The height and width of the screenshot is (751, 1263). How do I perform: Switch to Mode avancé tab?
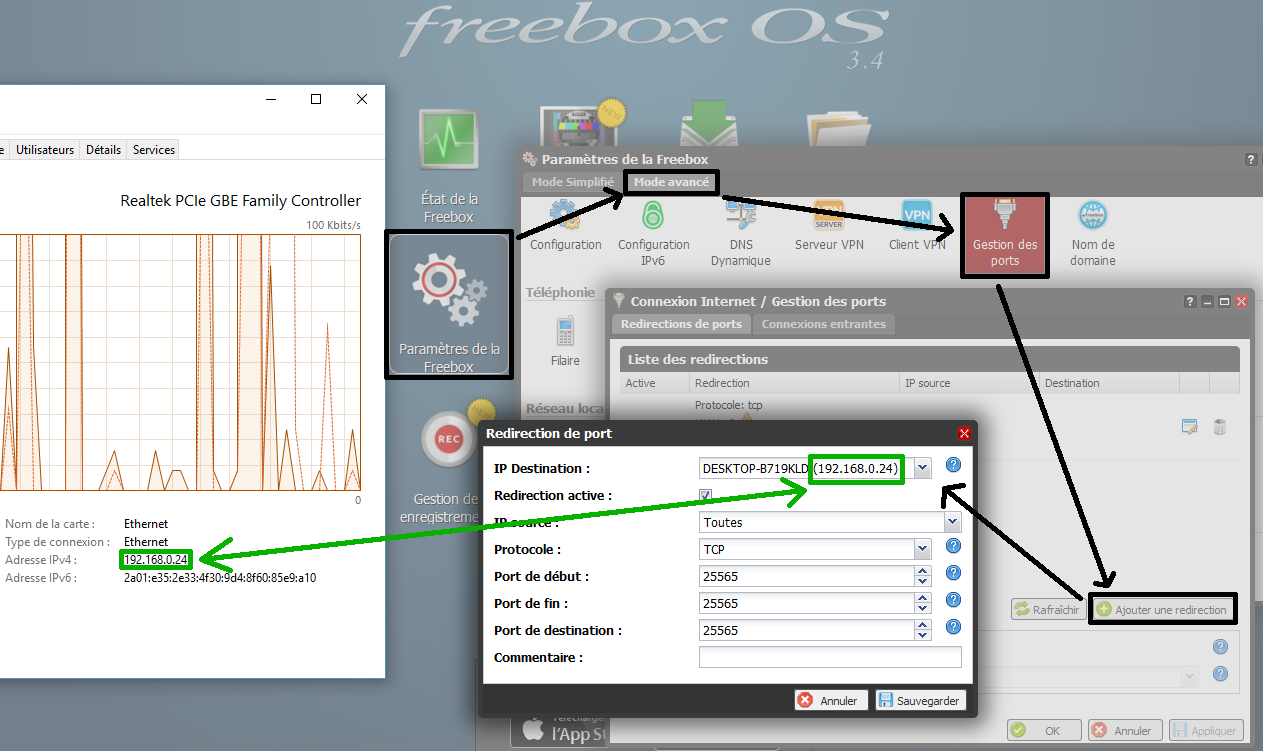click(671, 182)
